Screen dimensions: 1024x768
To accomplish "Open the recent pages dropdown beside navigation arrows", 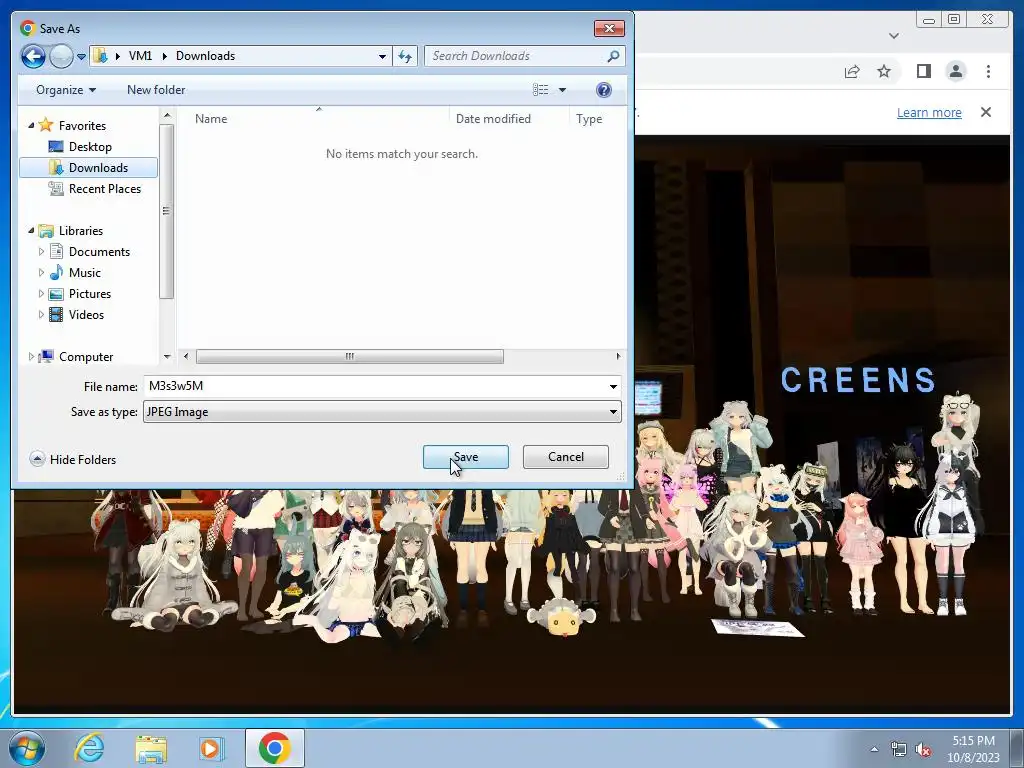I will pos(82,57).
